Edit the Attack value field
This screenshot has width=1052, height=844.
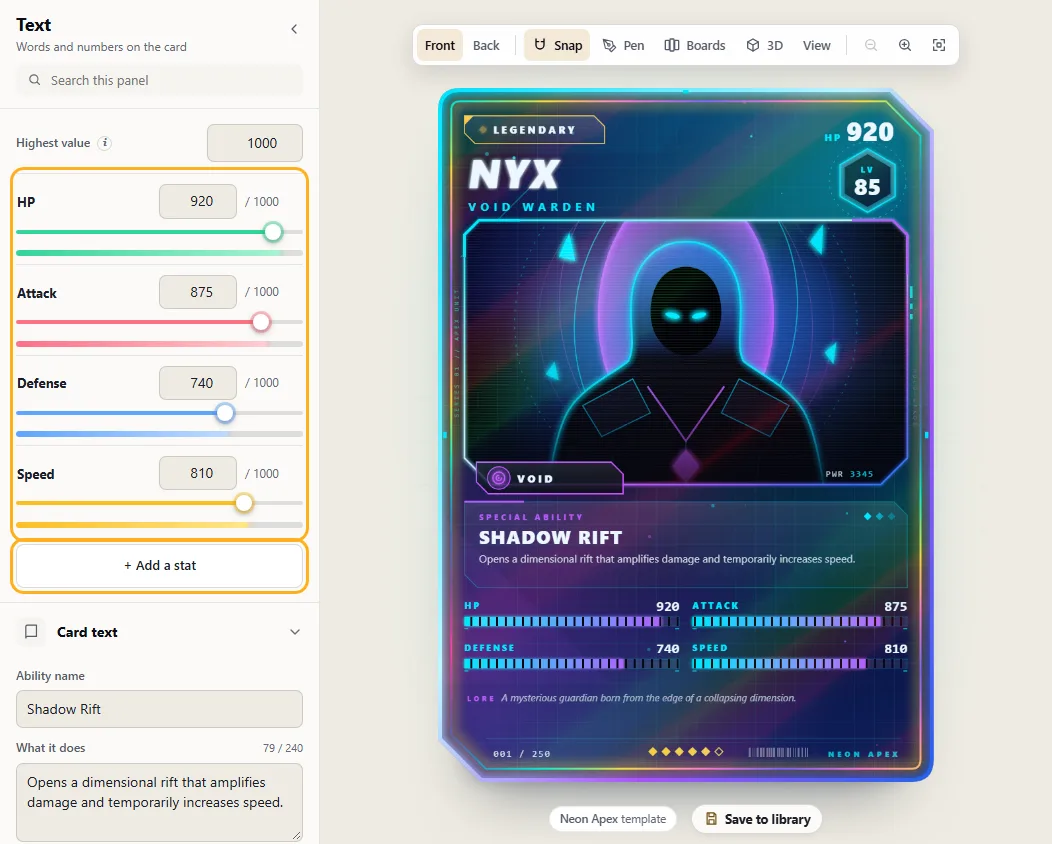(198, 292)
